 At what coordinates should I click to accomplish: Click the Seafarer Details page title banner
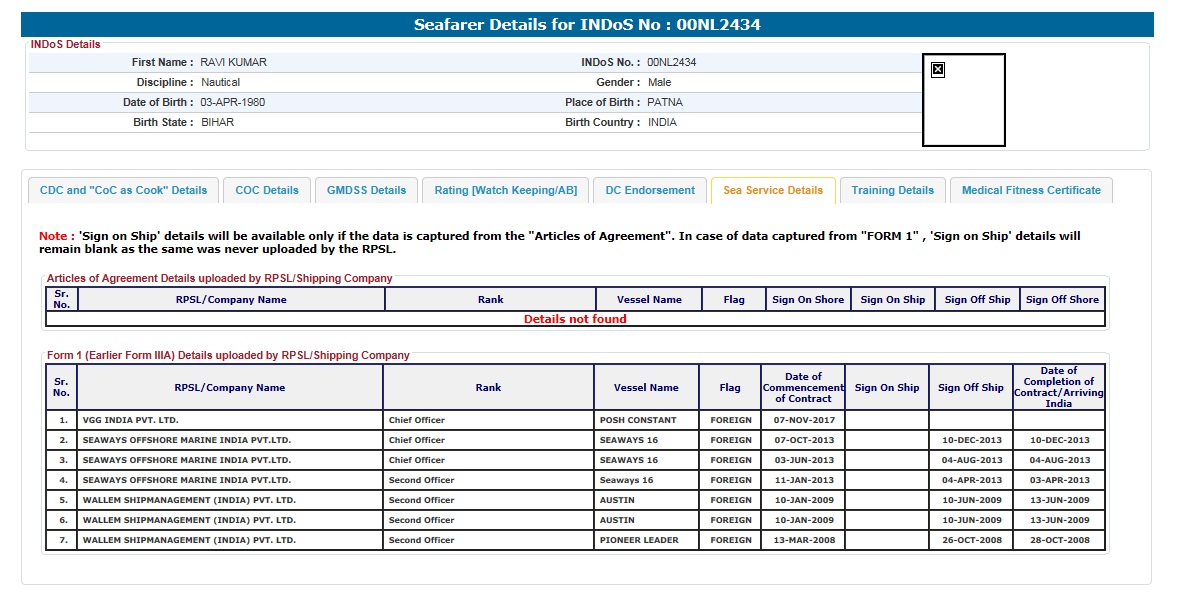click(587, 25)
